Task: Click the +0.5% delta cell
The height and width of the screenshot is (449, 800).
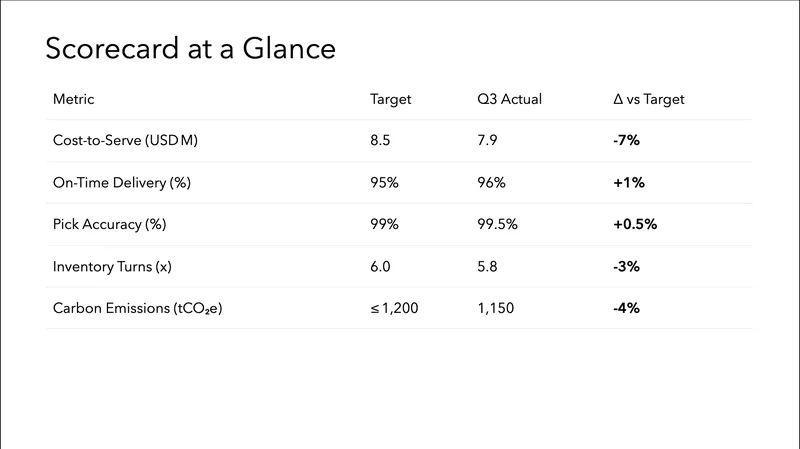Action: coord(635,224)
